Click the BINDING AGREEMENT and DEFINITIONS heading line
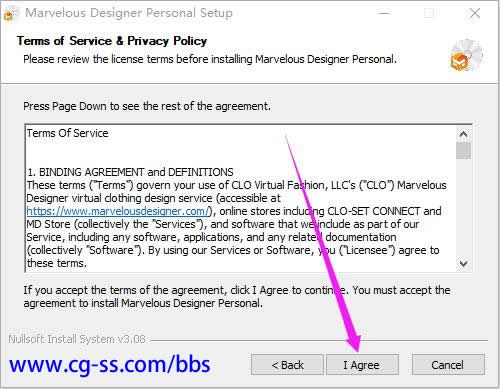 [130, 172]
